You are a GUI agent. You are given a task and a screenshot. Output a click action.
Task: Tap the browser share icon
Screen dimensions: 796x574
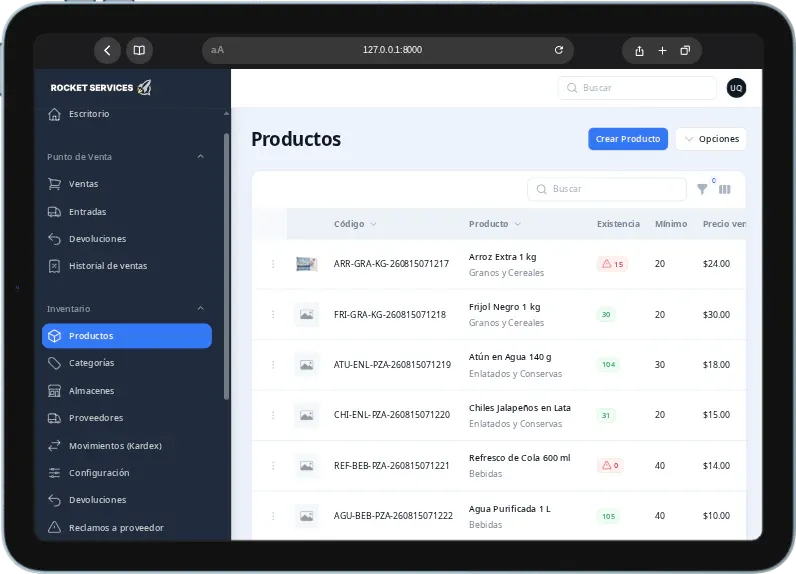(x=639, y=51)
